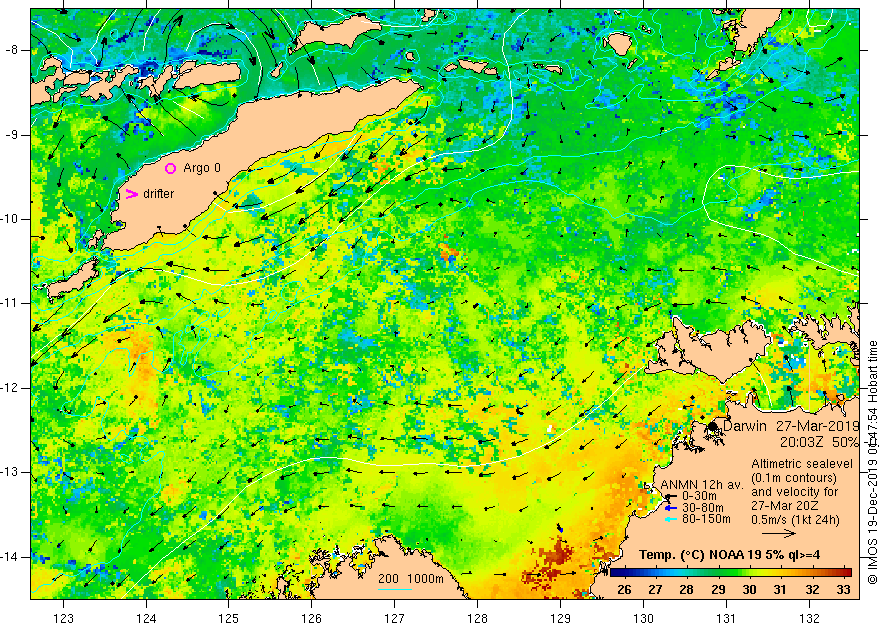Click the longitude axis label 125
880x630 pixels.
click(228, 619)
